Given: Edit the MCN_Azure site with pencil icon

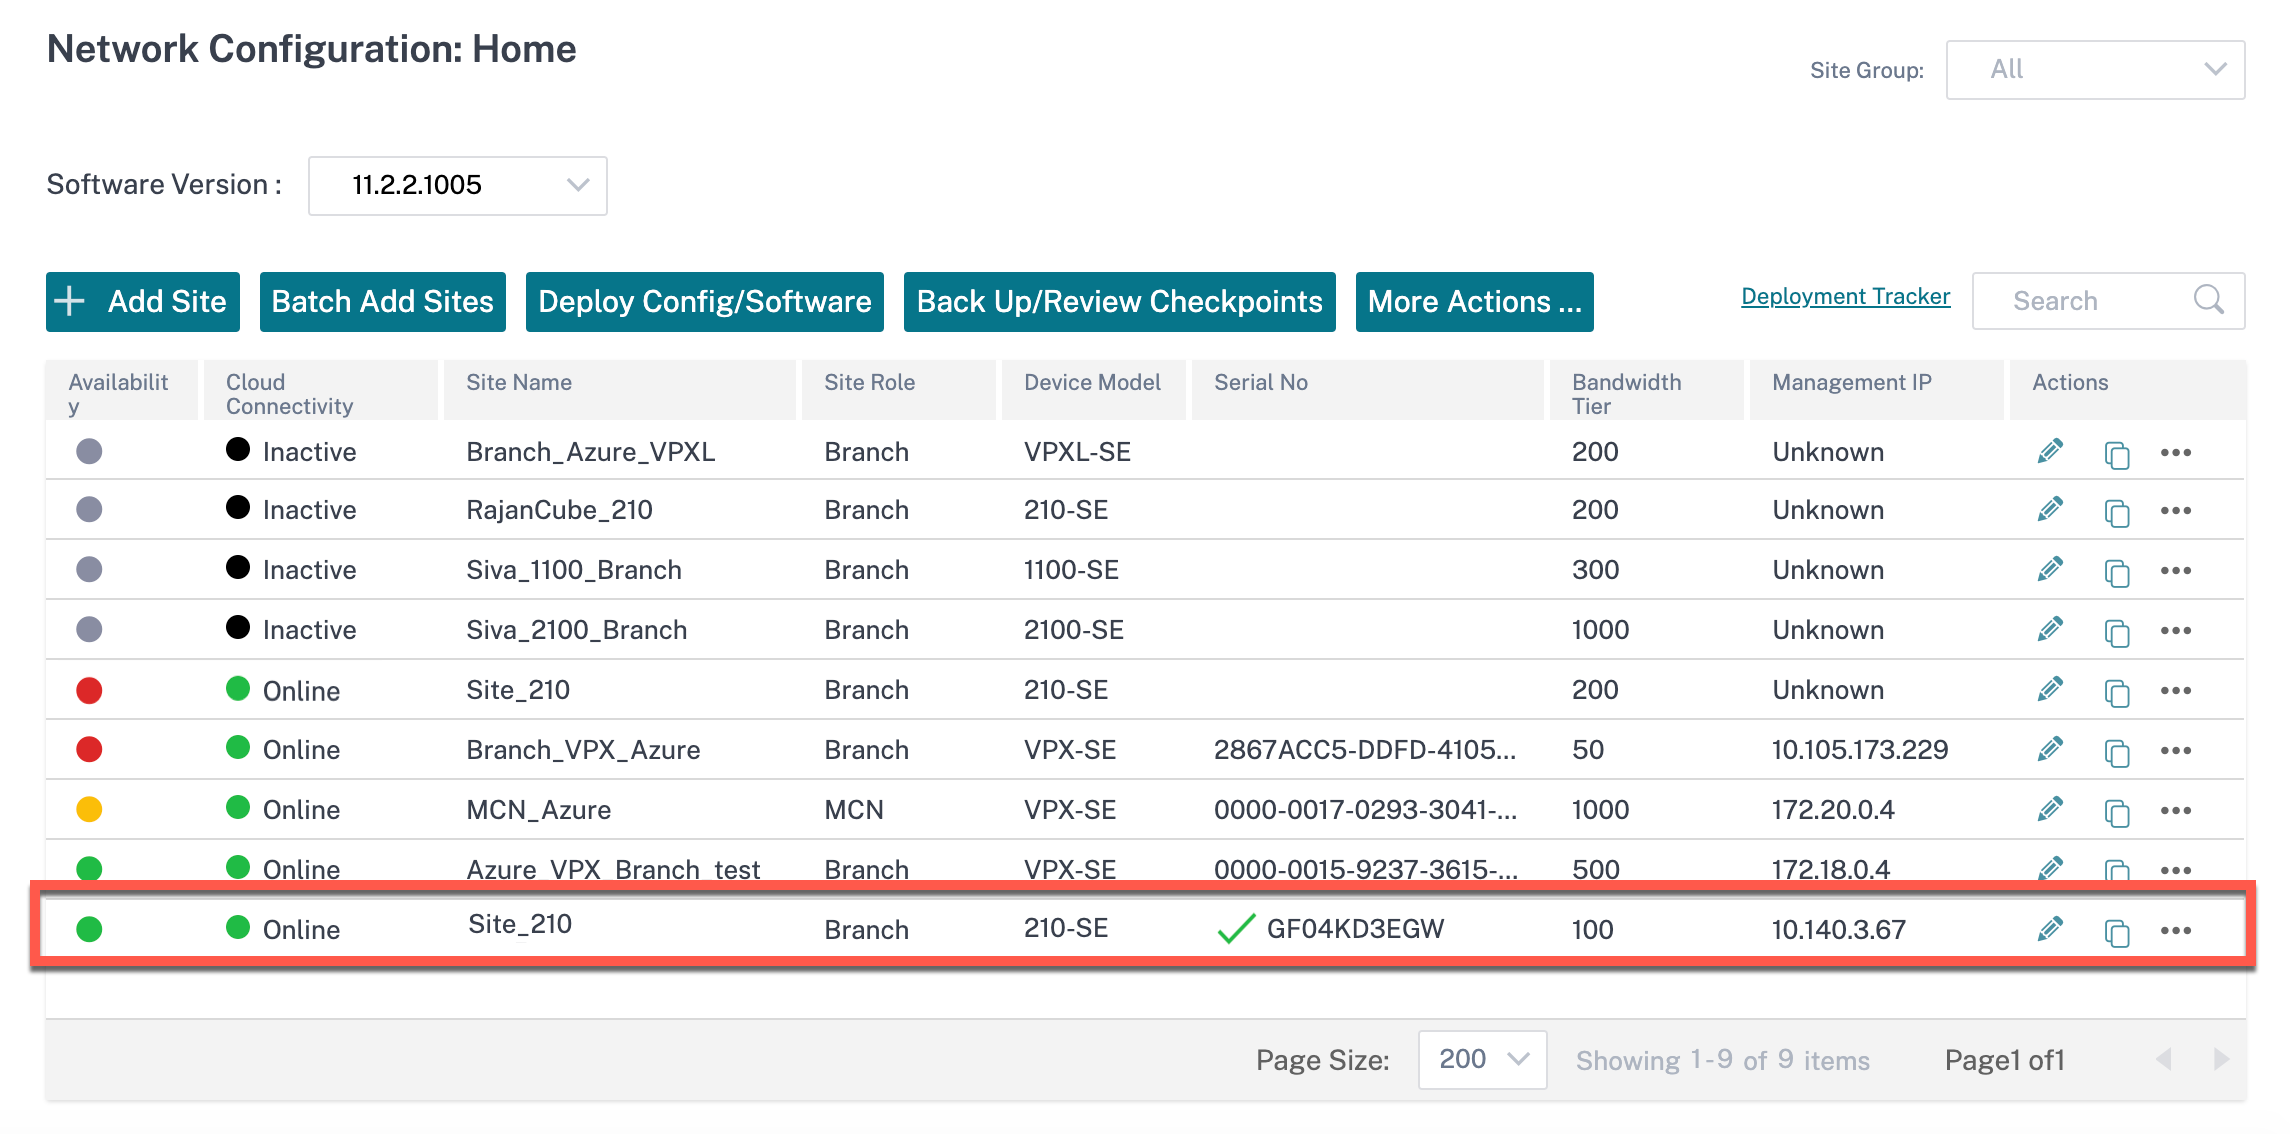Looking at the screenshot, I should [x=2050, y=809].
